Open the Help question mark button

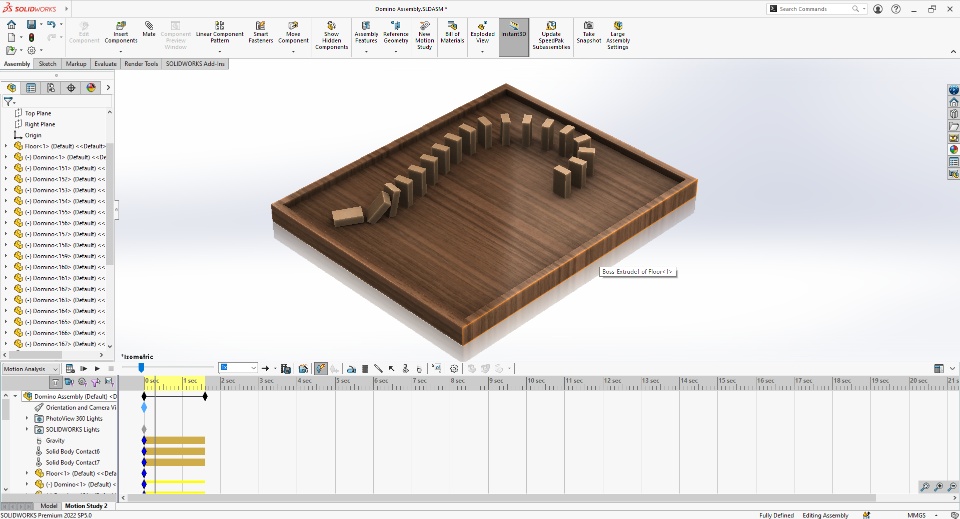tap(896, 9)
